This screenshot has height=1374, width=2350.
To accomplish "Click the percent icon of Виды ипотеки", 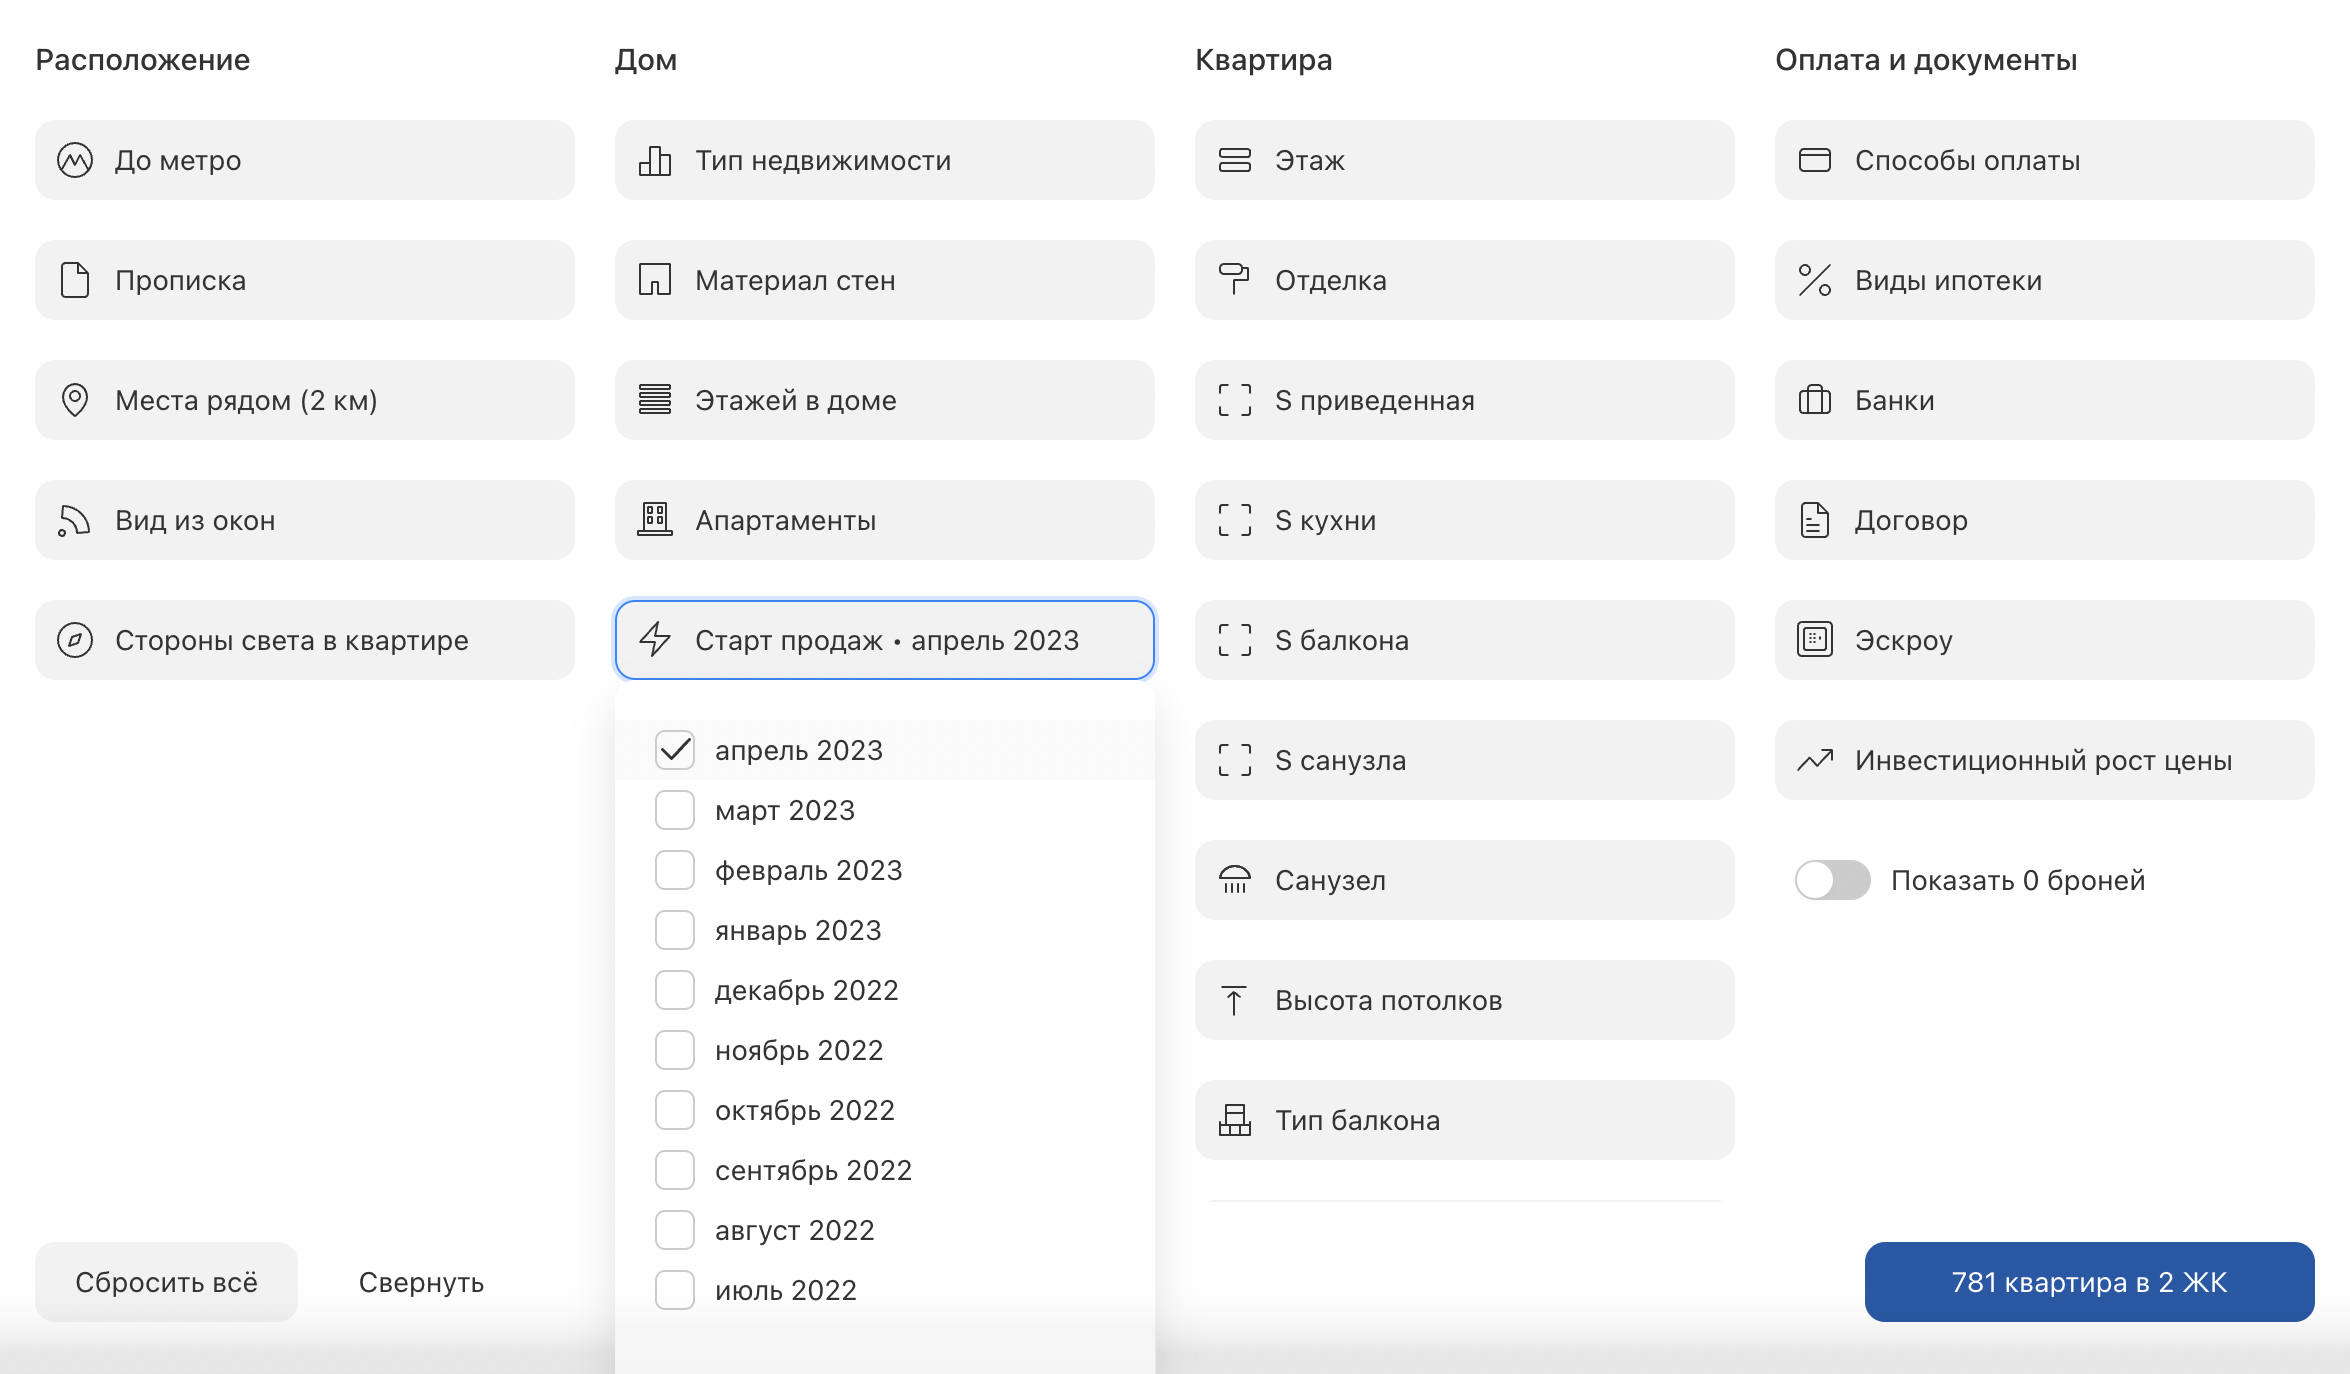I will (x=1815, y=280).
